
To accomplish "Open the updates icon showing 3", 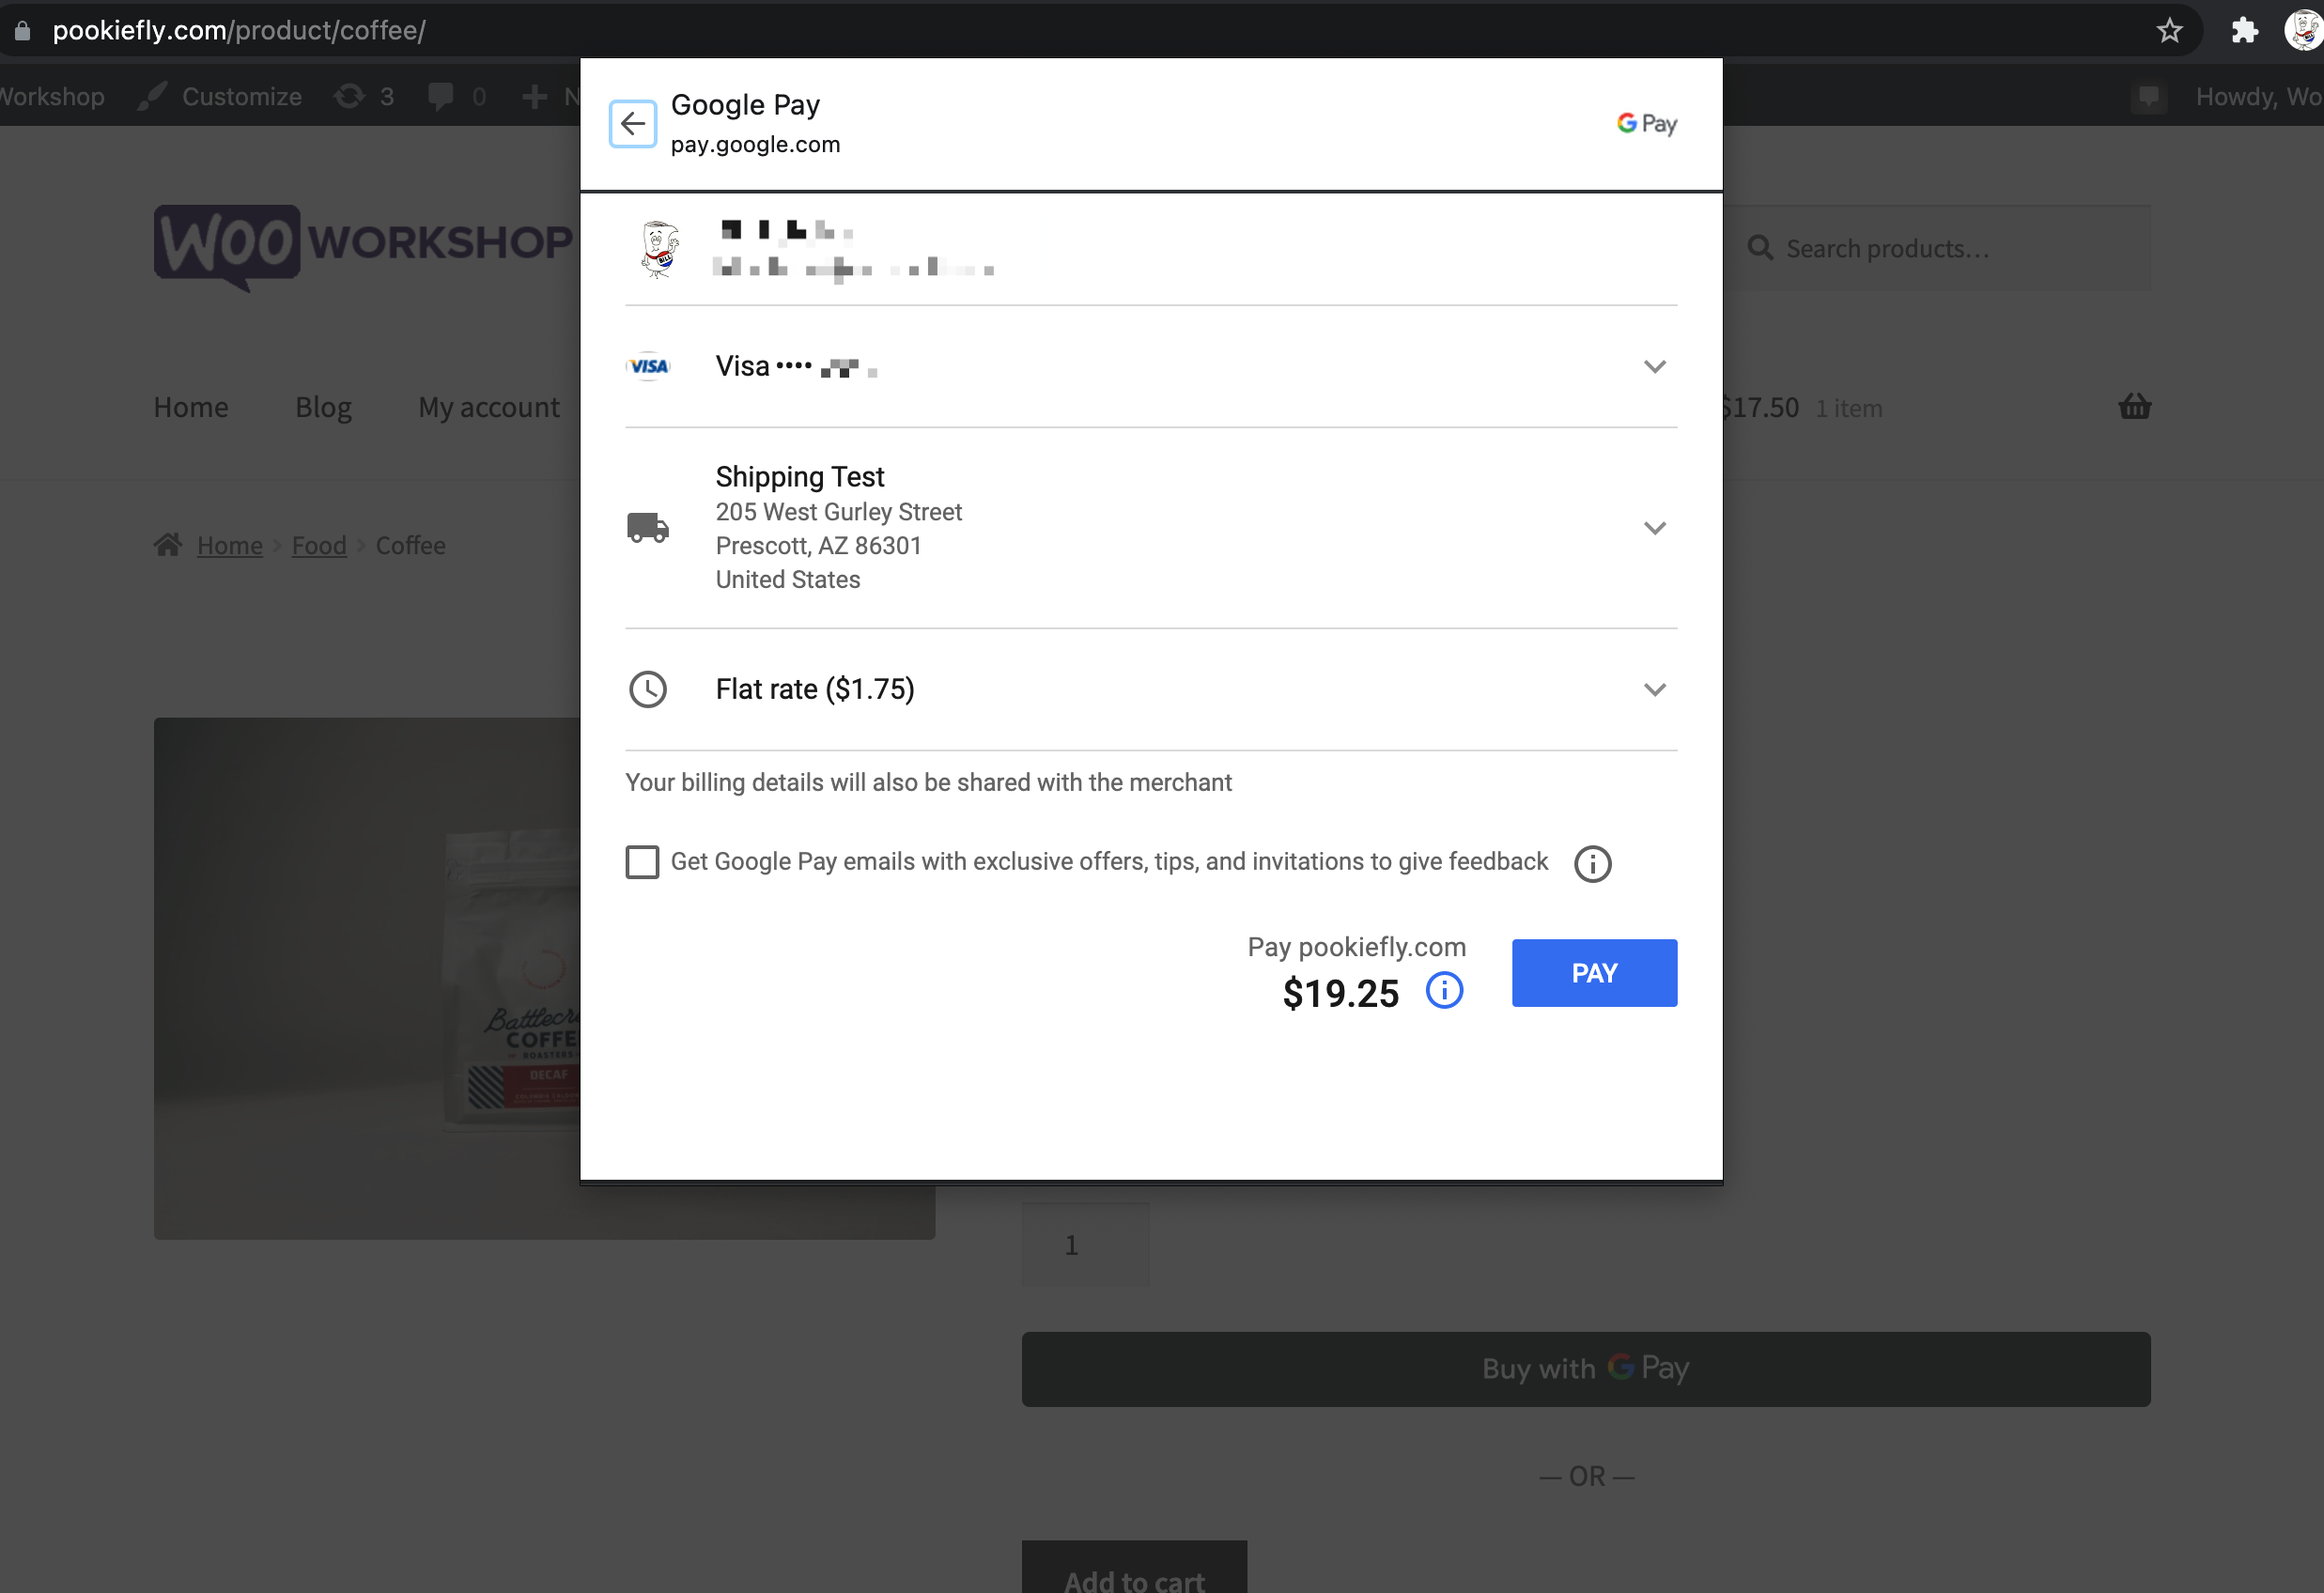I will pyautogui.click(x=349, y=96).
